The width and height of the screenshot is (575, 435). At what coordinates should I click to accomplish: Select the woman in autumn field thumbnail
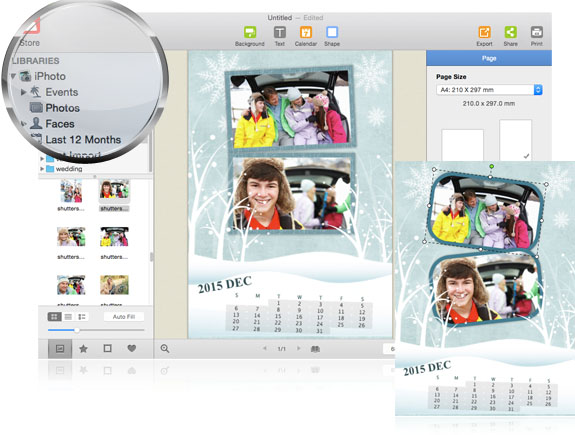pos(114,285)
